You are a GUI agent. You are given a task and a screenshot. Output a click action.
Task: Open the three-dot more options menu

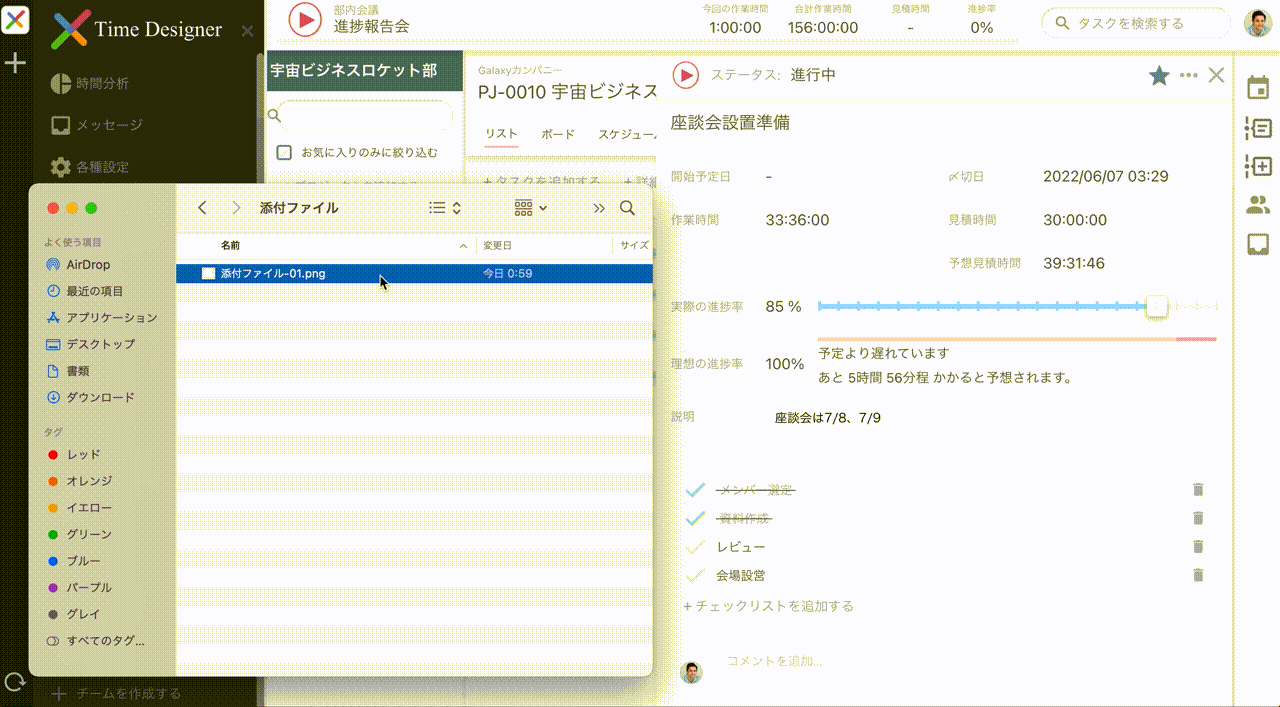1188,76
